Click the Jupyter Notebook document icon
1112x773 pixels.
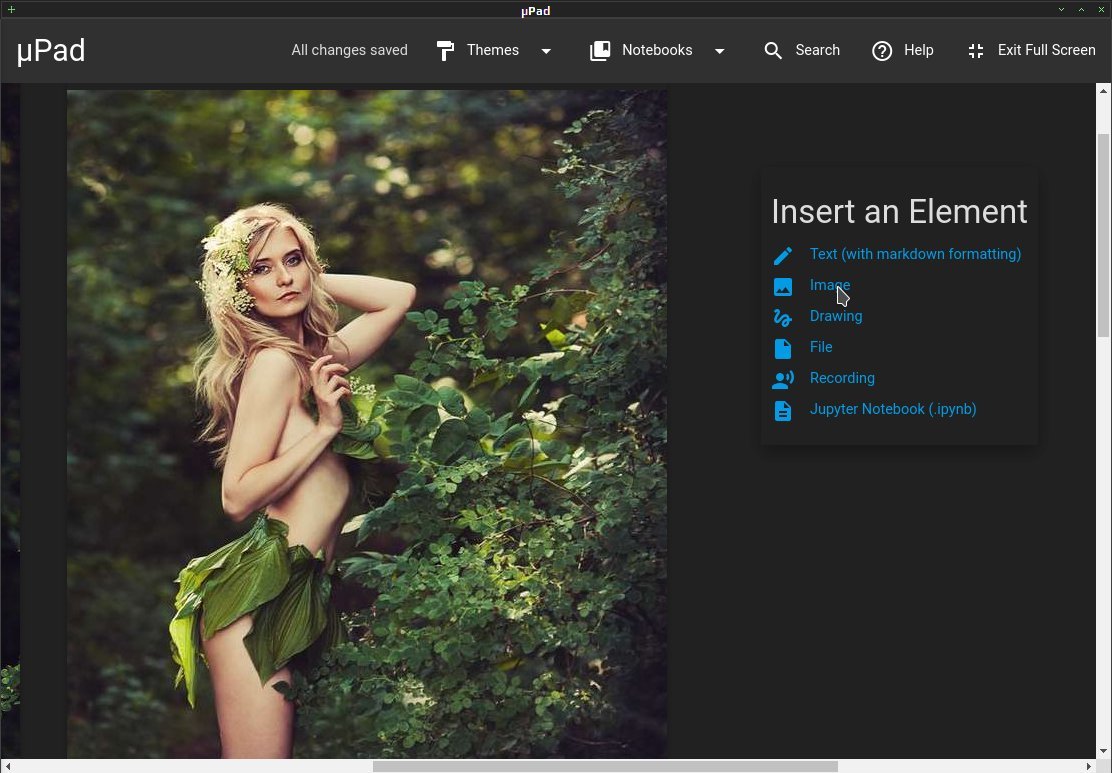[x=783, y=411]
